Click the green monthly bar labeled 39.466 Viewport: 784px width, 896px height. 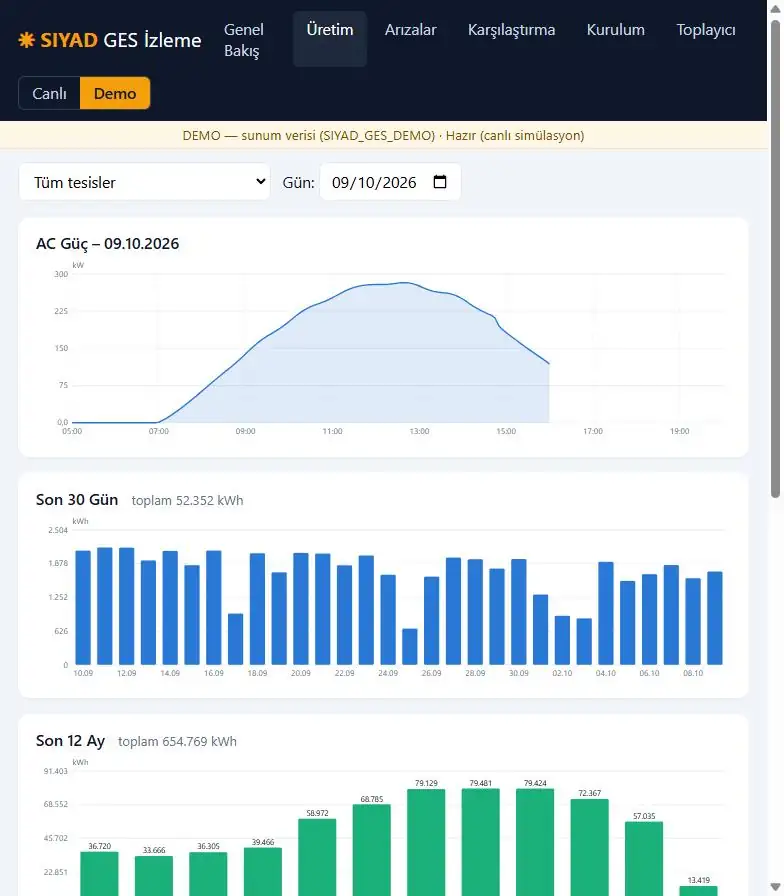click(x=263, y=872)
